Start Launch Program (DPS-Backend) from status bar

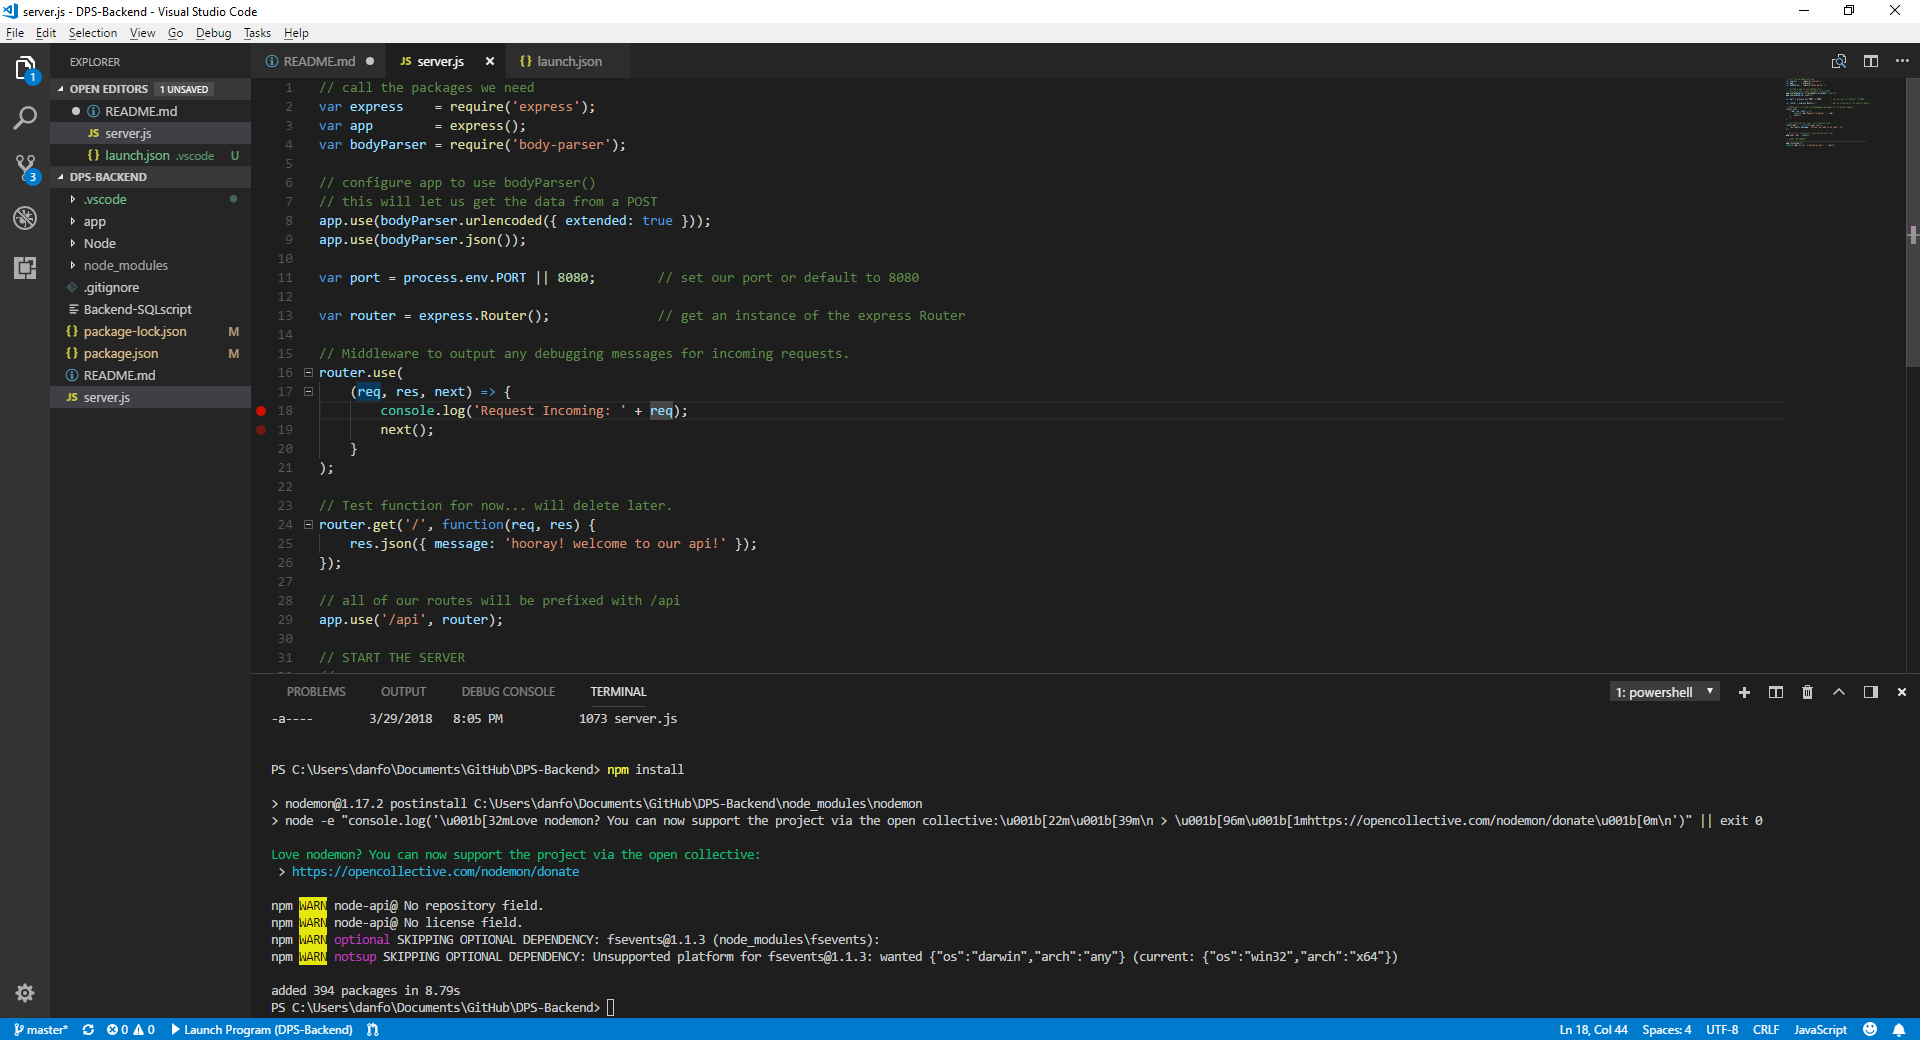pos(262,1029)
